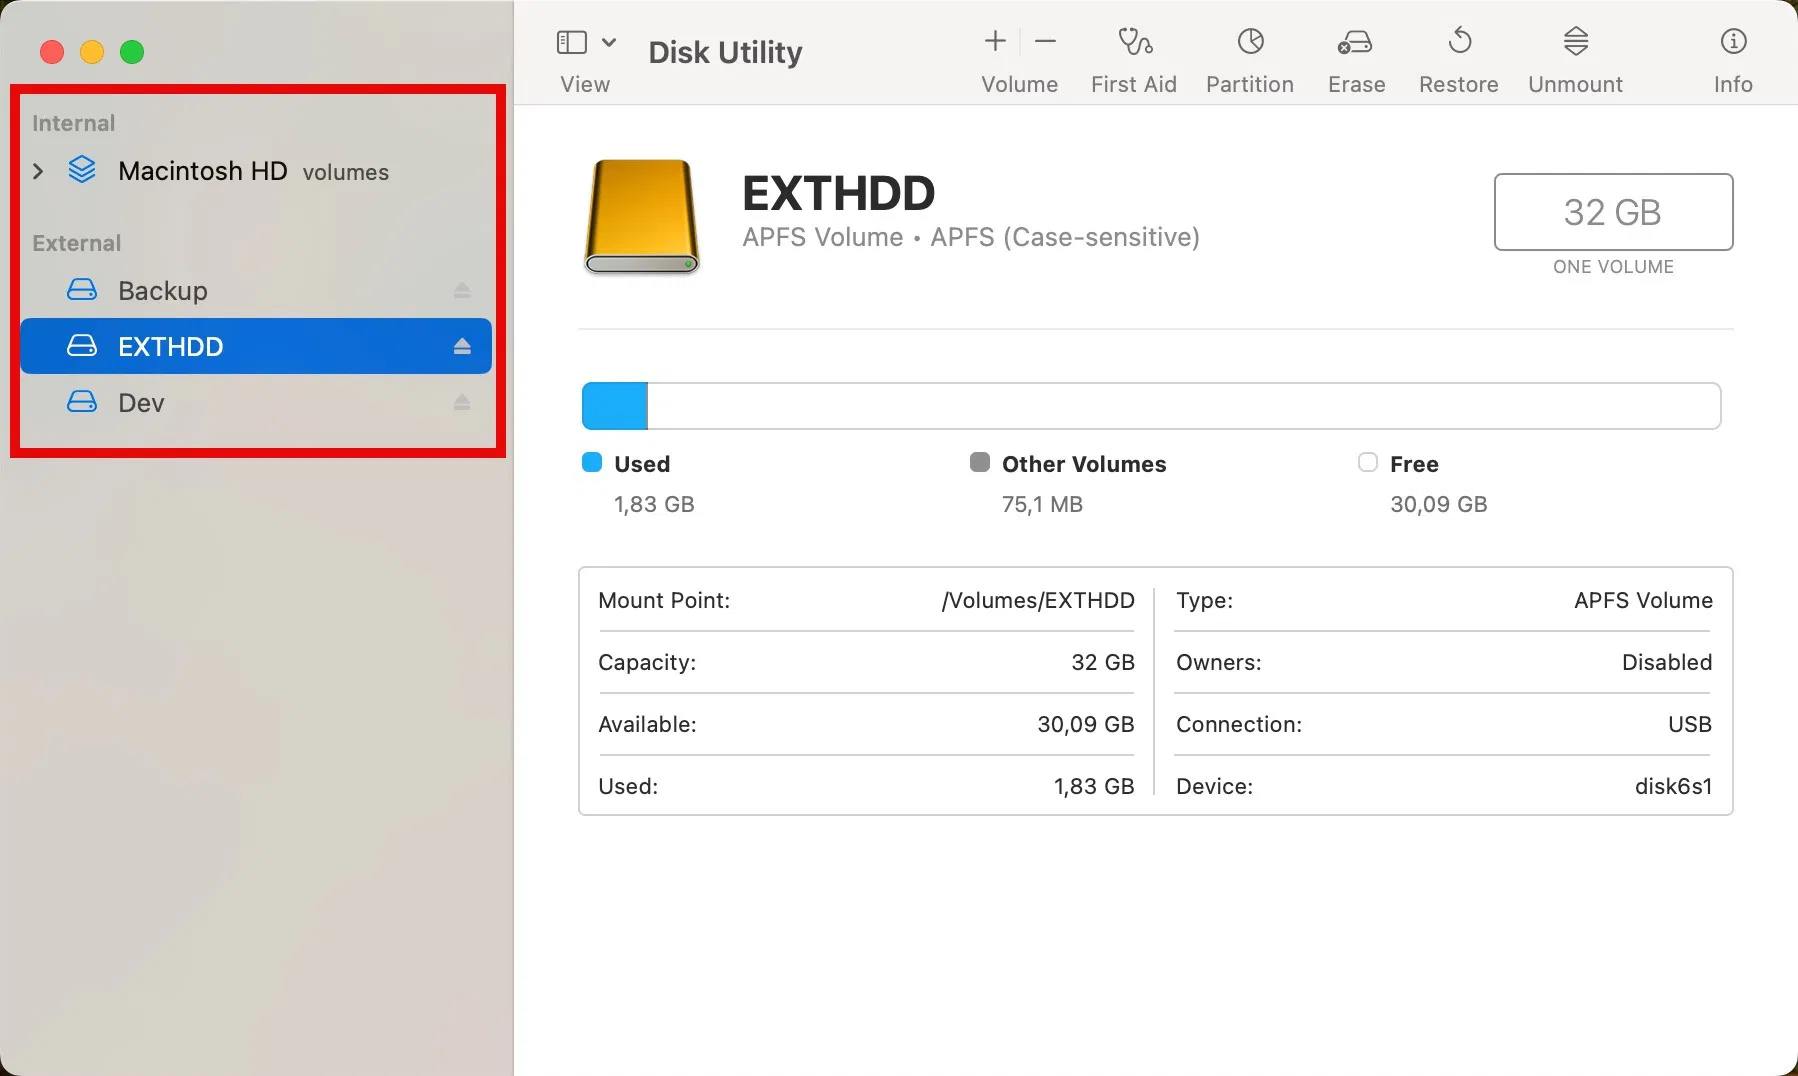Unmount the EXTHDD volume from toolbar
Image resolution: width=1798 pixels, height=1076 pixels.
(1575, 60)
